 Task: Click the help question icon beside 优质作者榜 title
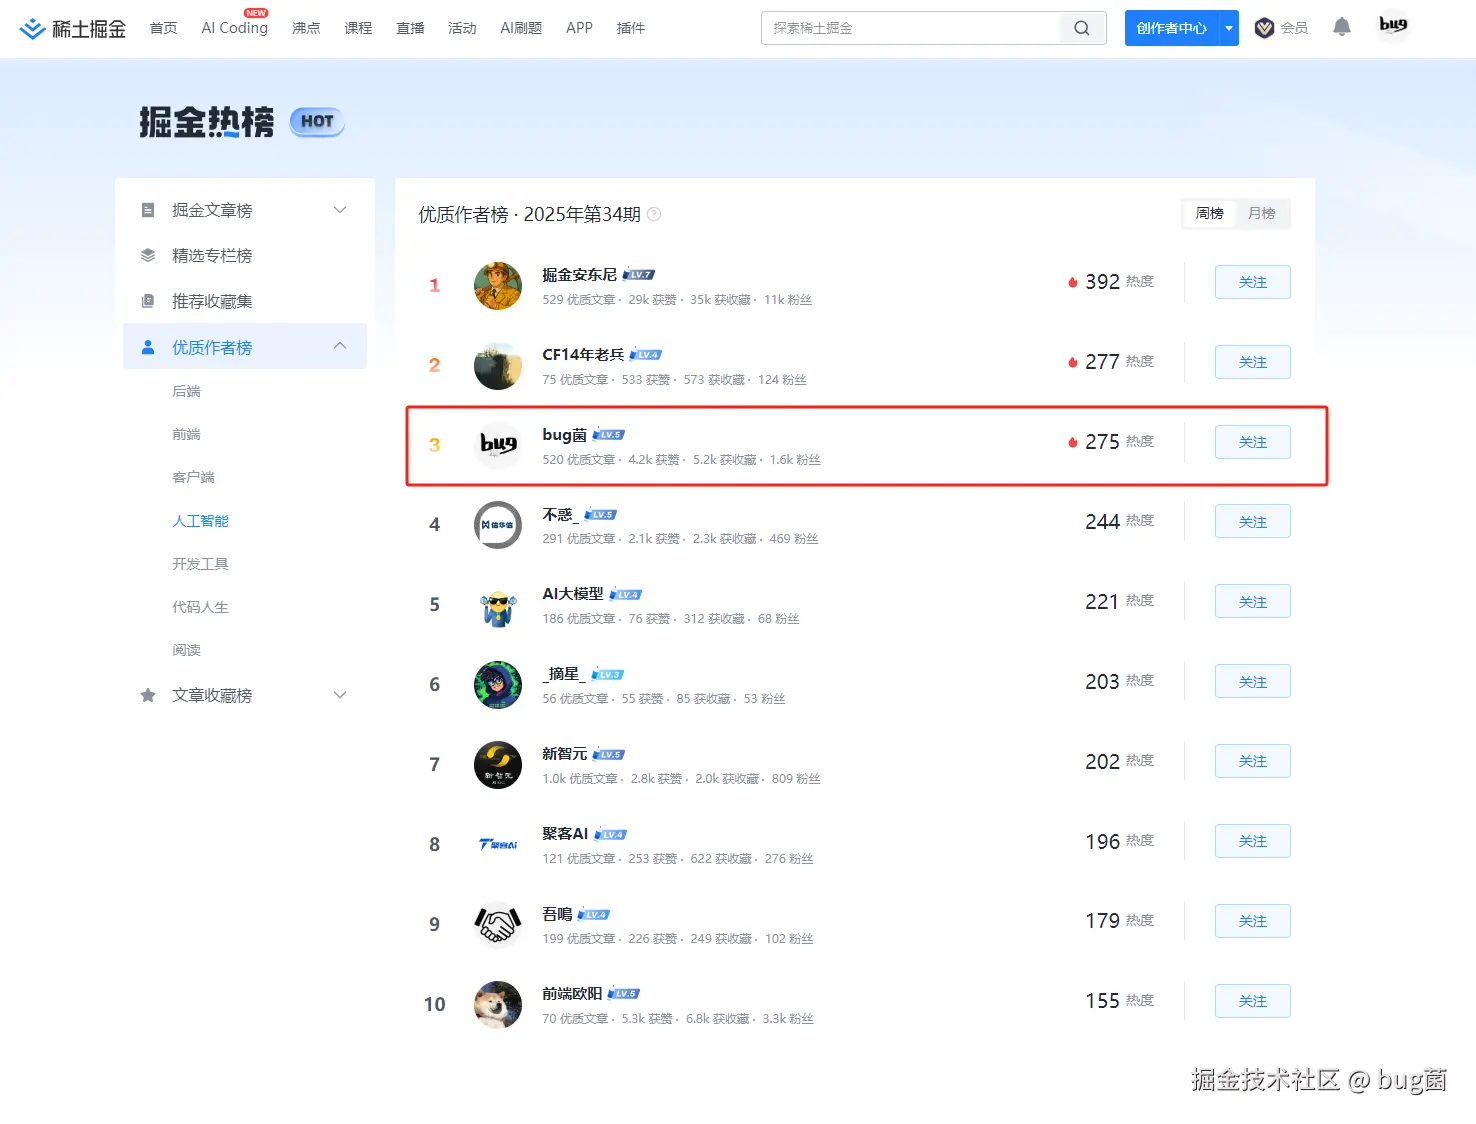click(x=654, y=214)
